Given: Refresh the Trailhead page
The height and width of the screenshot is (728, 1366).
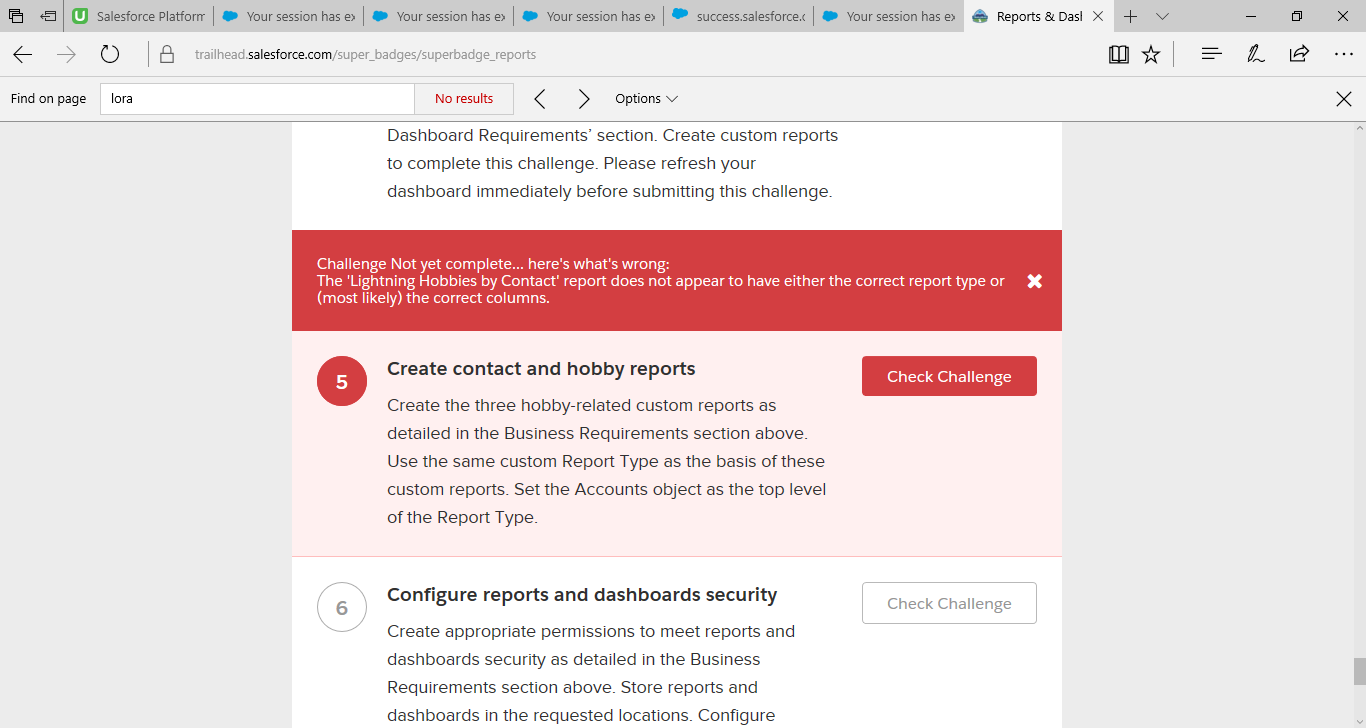Looking at the screenshot, I should pos(110,55).
